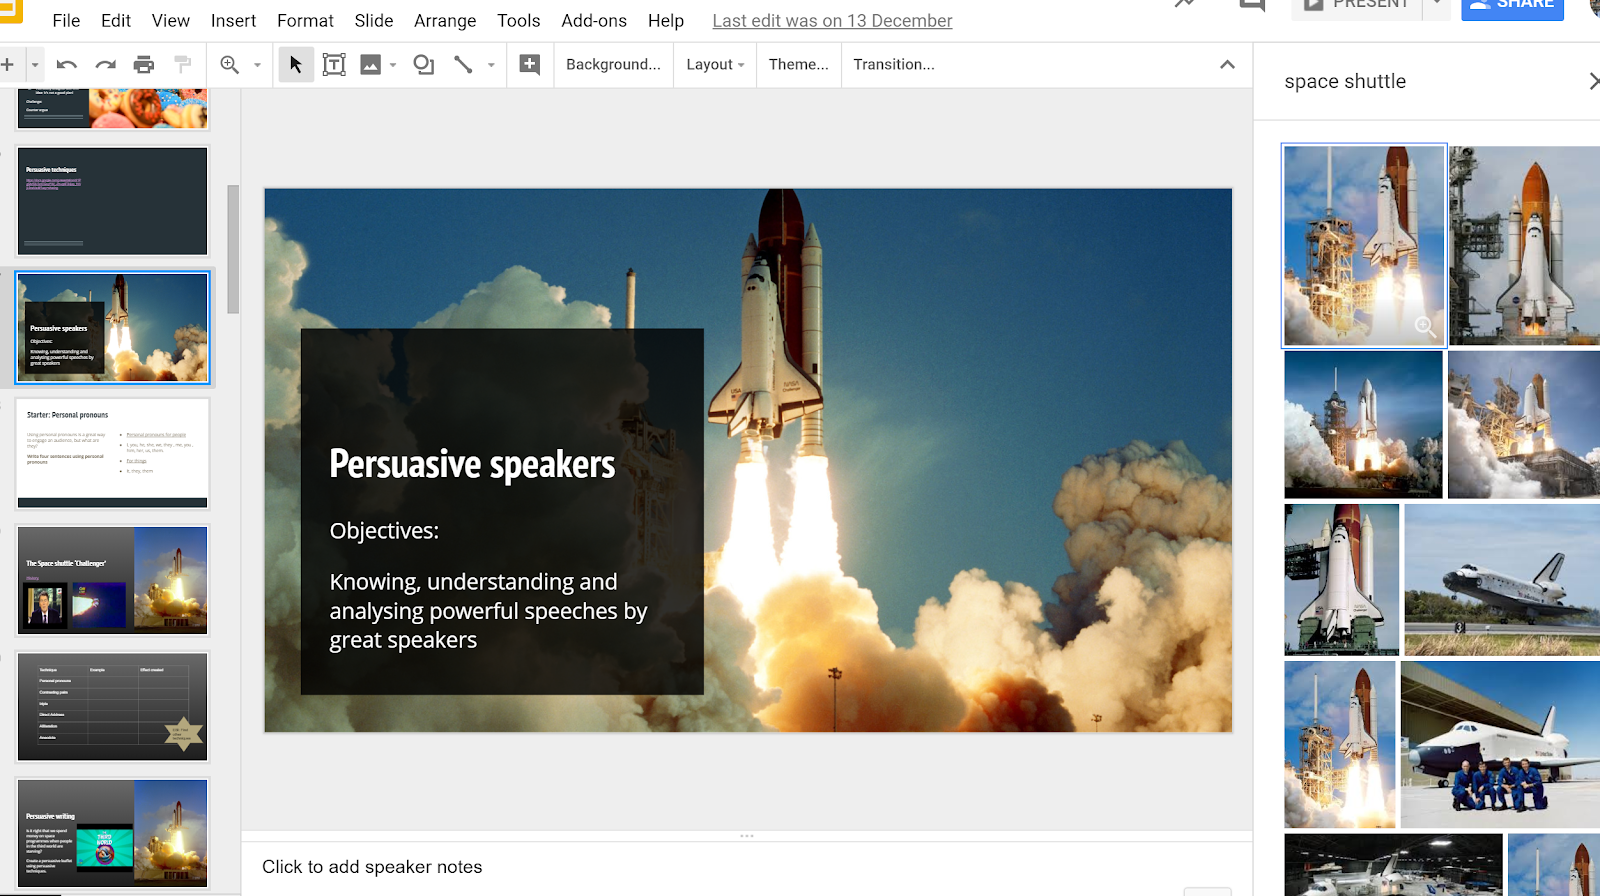Open the image source dropdown arrow
Image resolution: width=1600 pixels, height=896 pixels.
pos(393,65)
